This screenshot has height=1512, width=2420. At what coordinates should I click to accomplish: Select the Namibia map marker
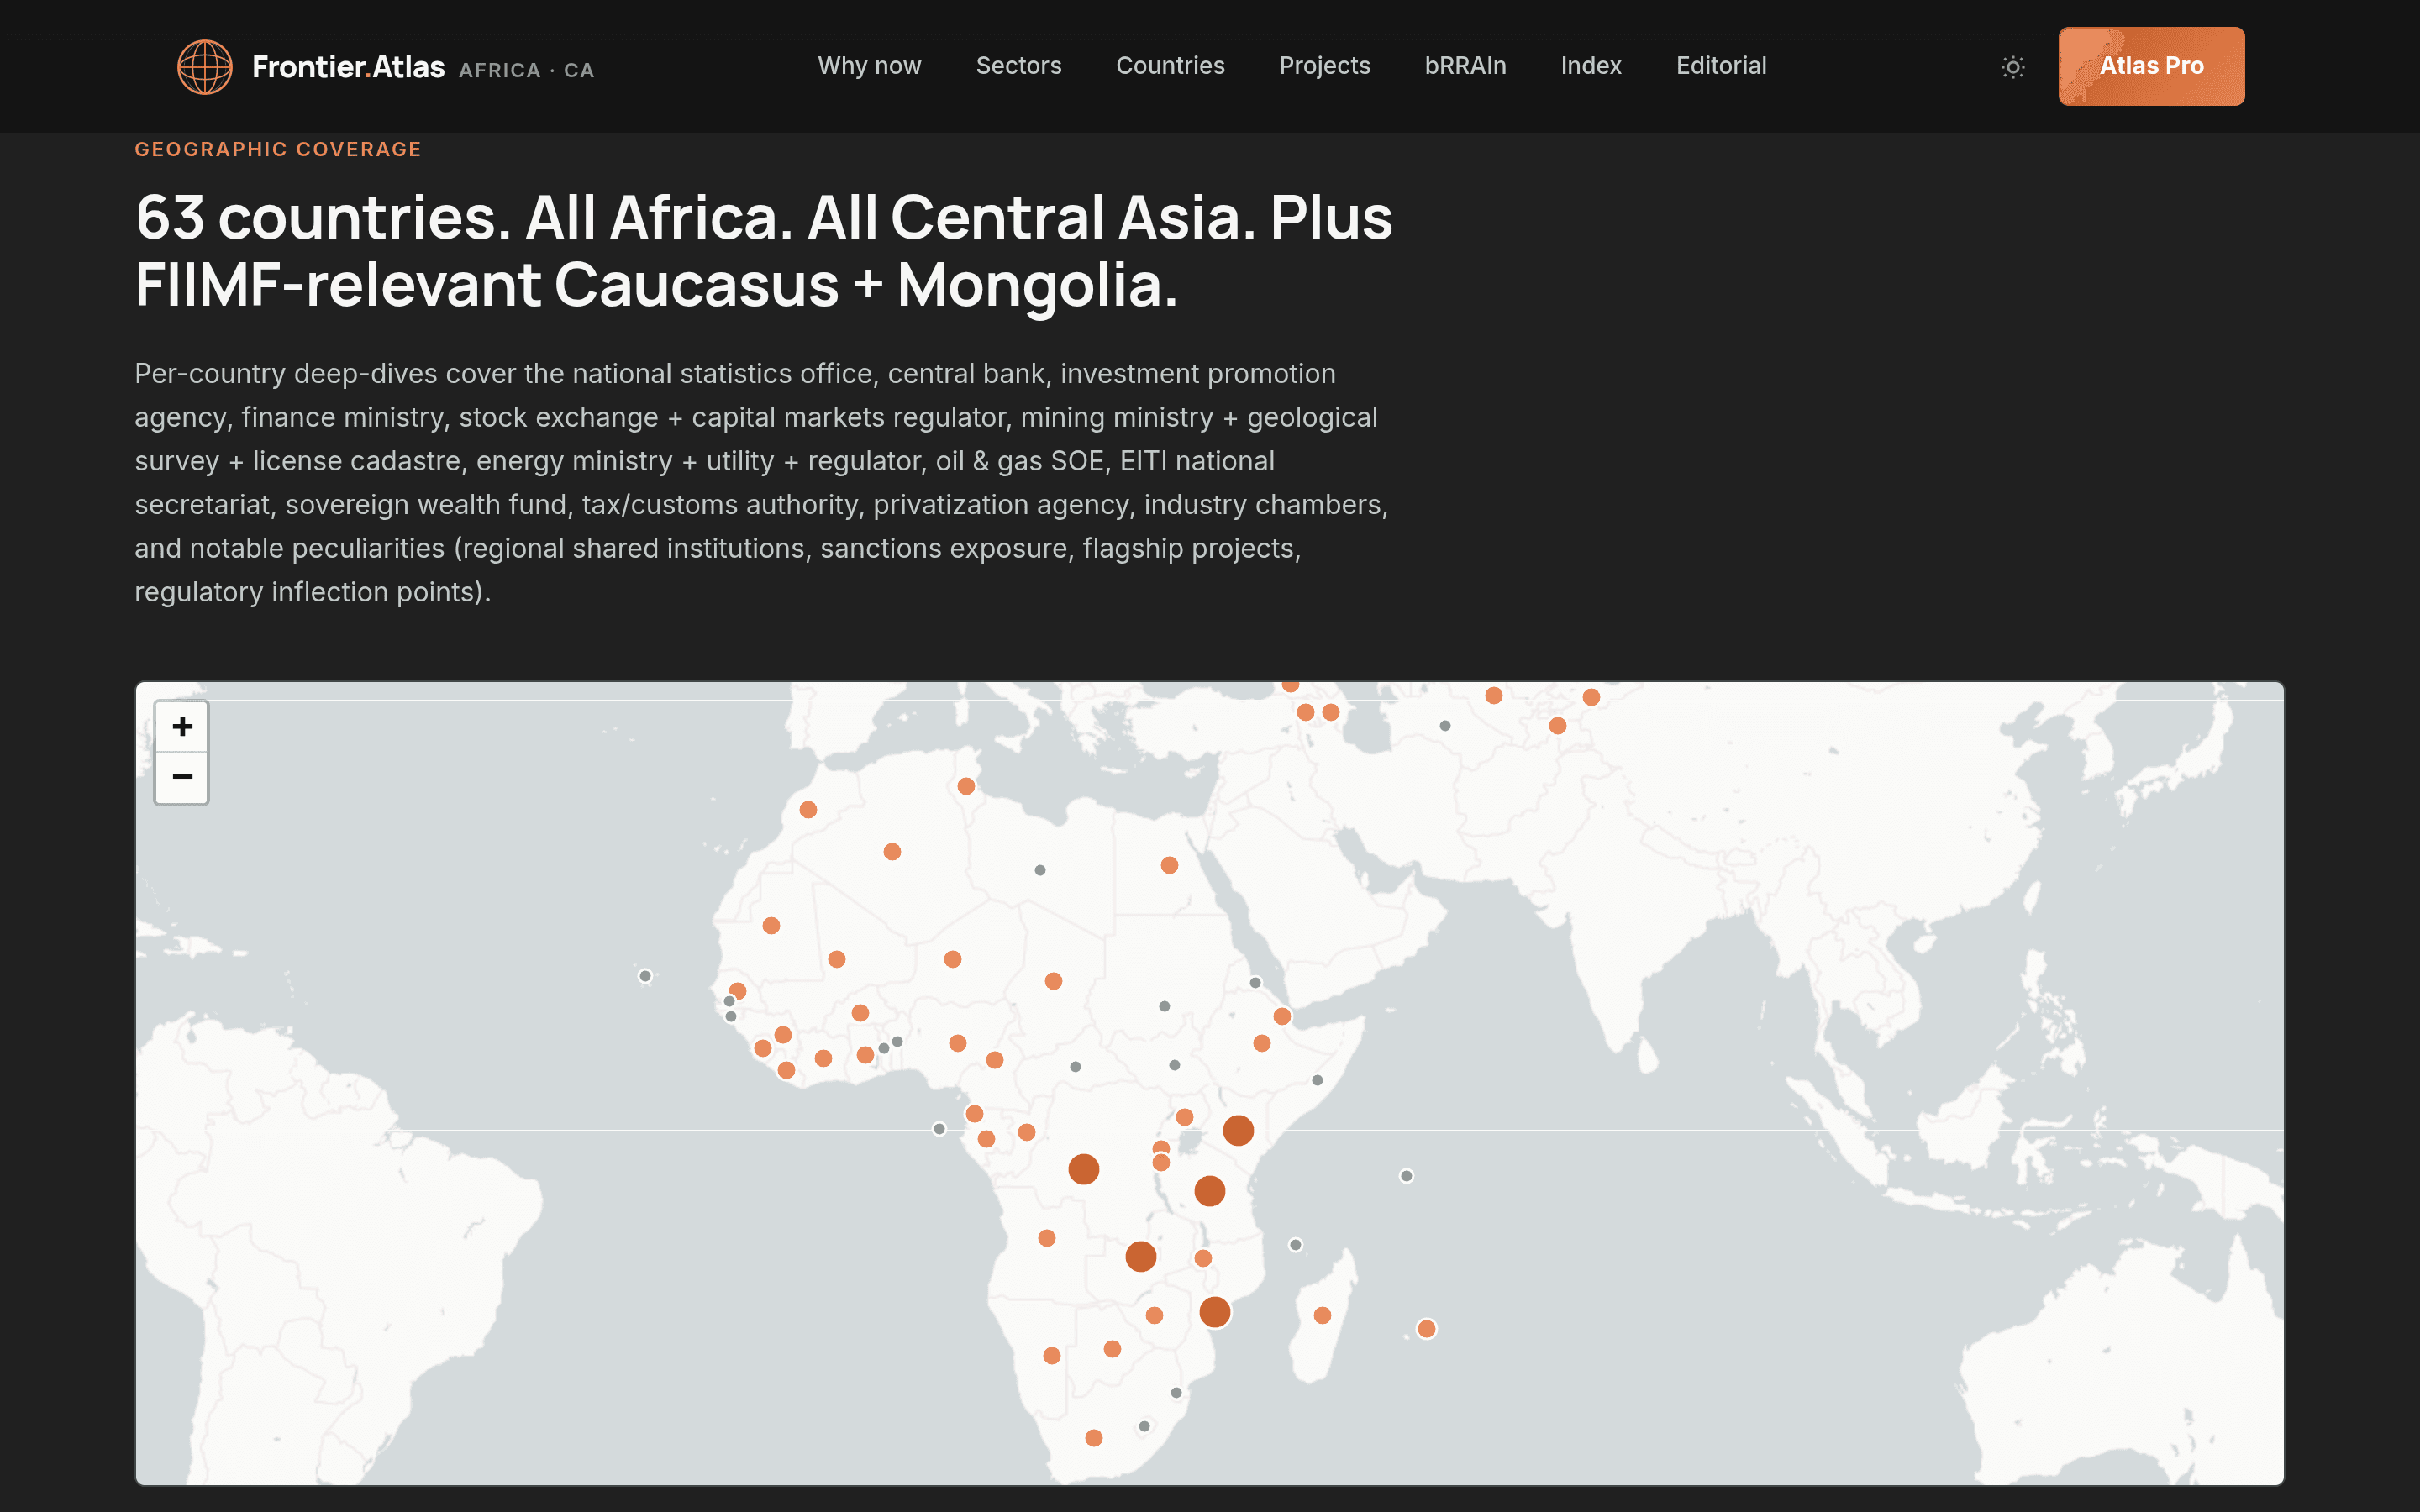(x=1051, y=1356)
